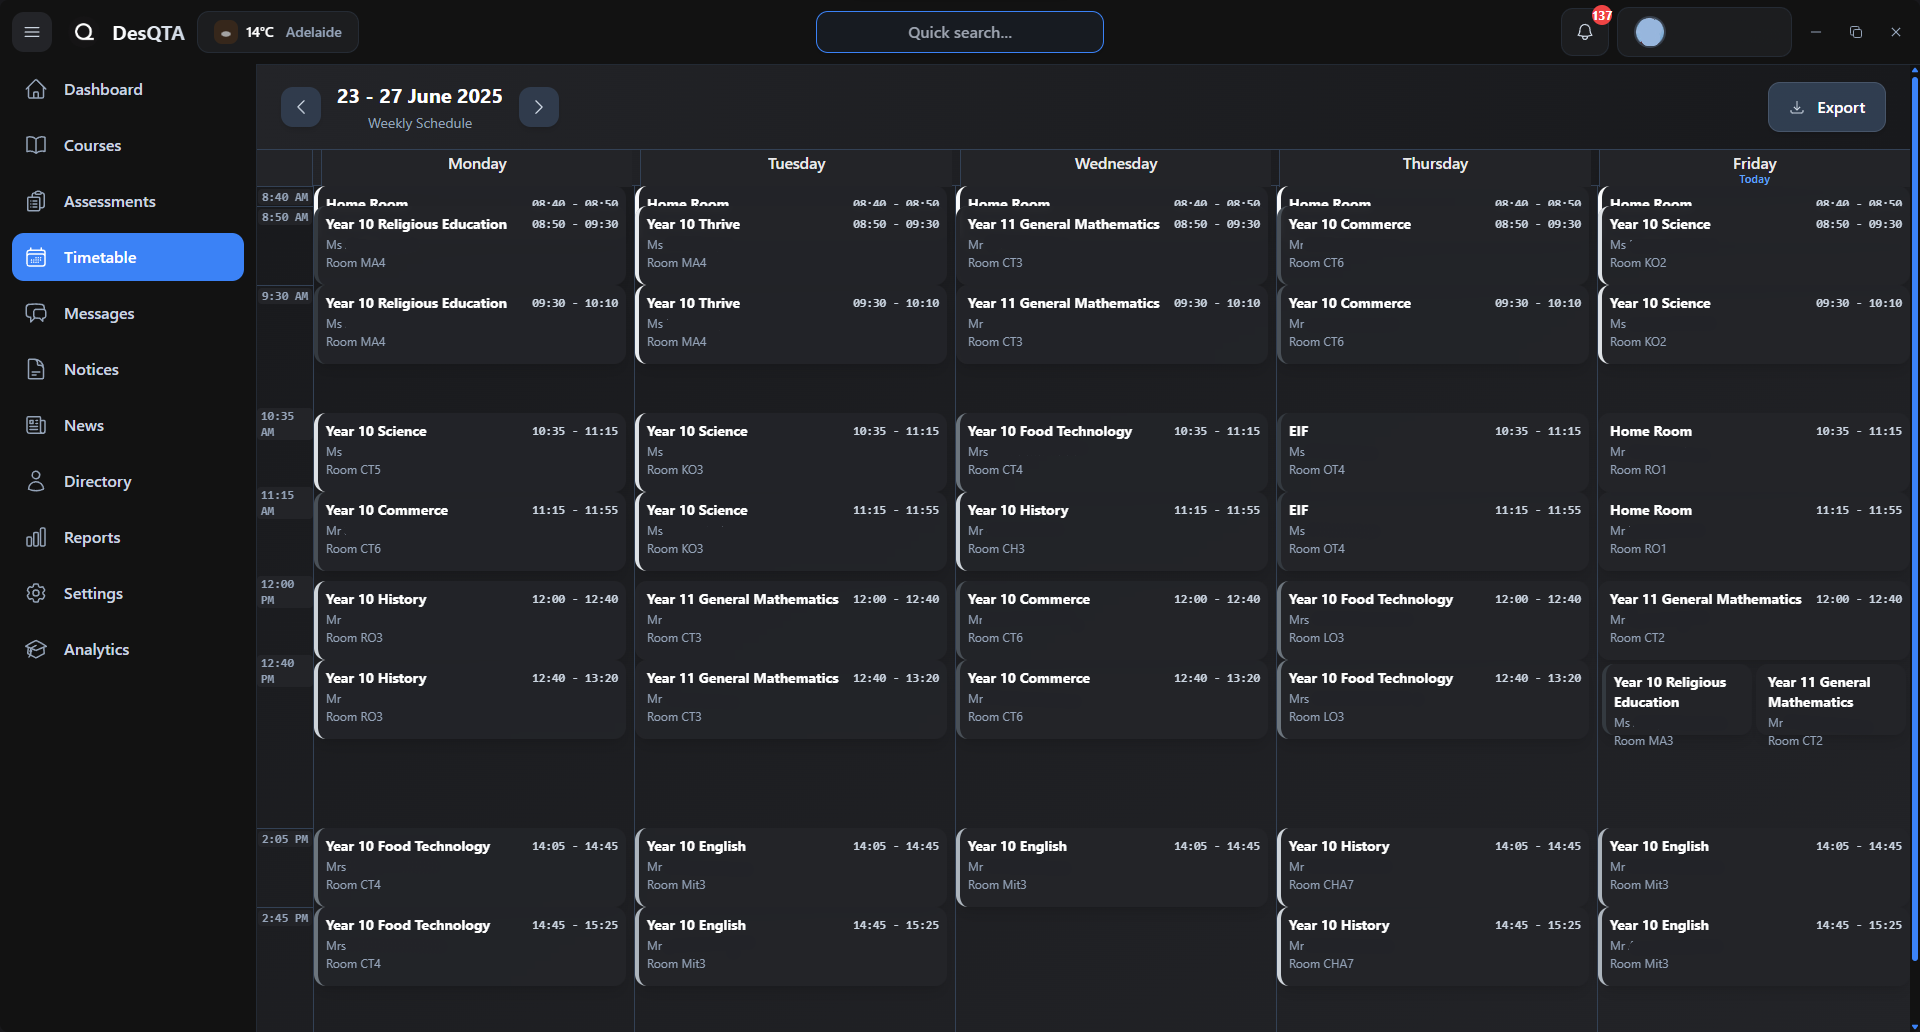Open the Assessments clipboard icon

tap(36, 201)
